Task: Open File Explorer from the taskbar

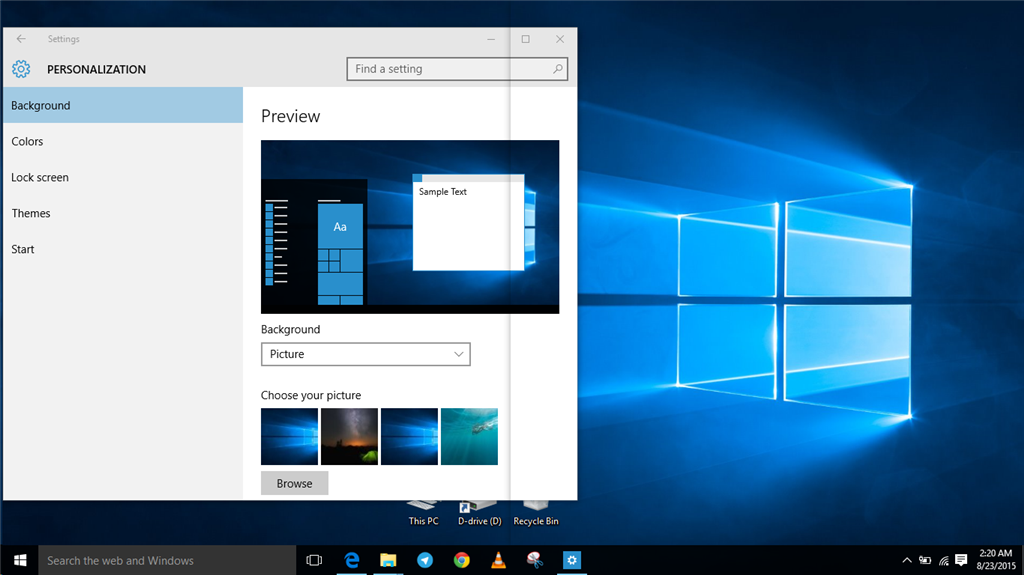Action: [389, 560]
